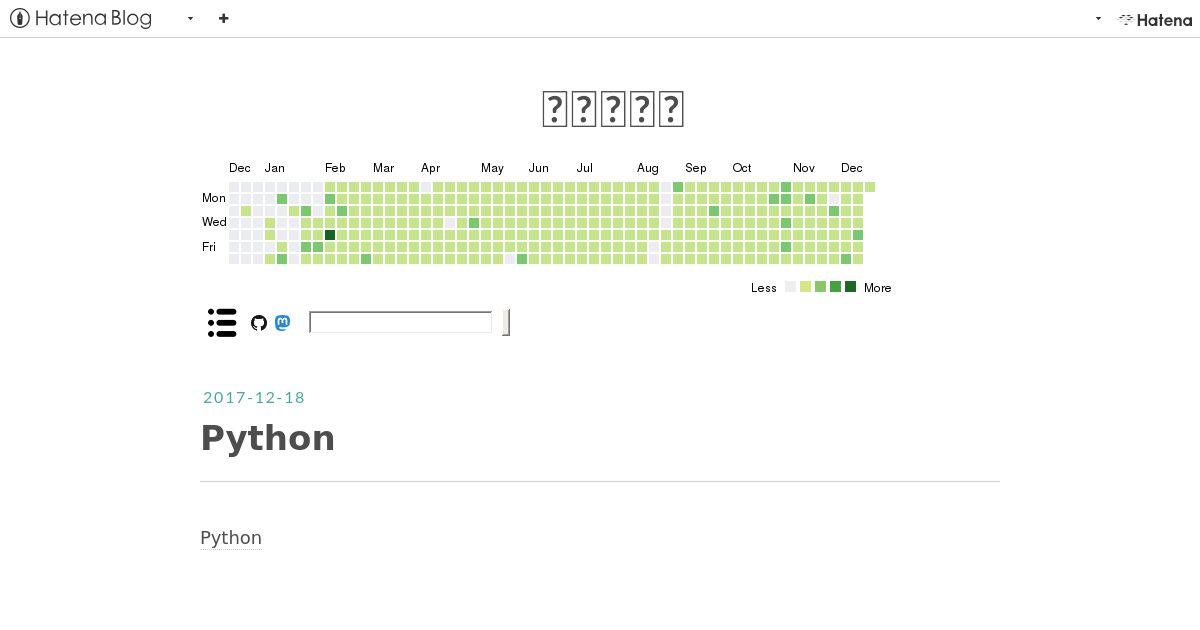
Task: Open the Python article title
Action: (x=268, y=438)
